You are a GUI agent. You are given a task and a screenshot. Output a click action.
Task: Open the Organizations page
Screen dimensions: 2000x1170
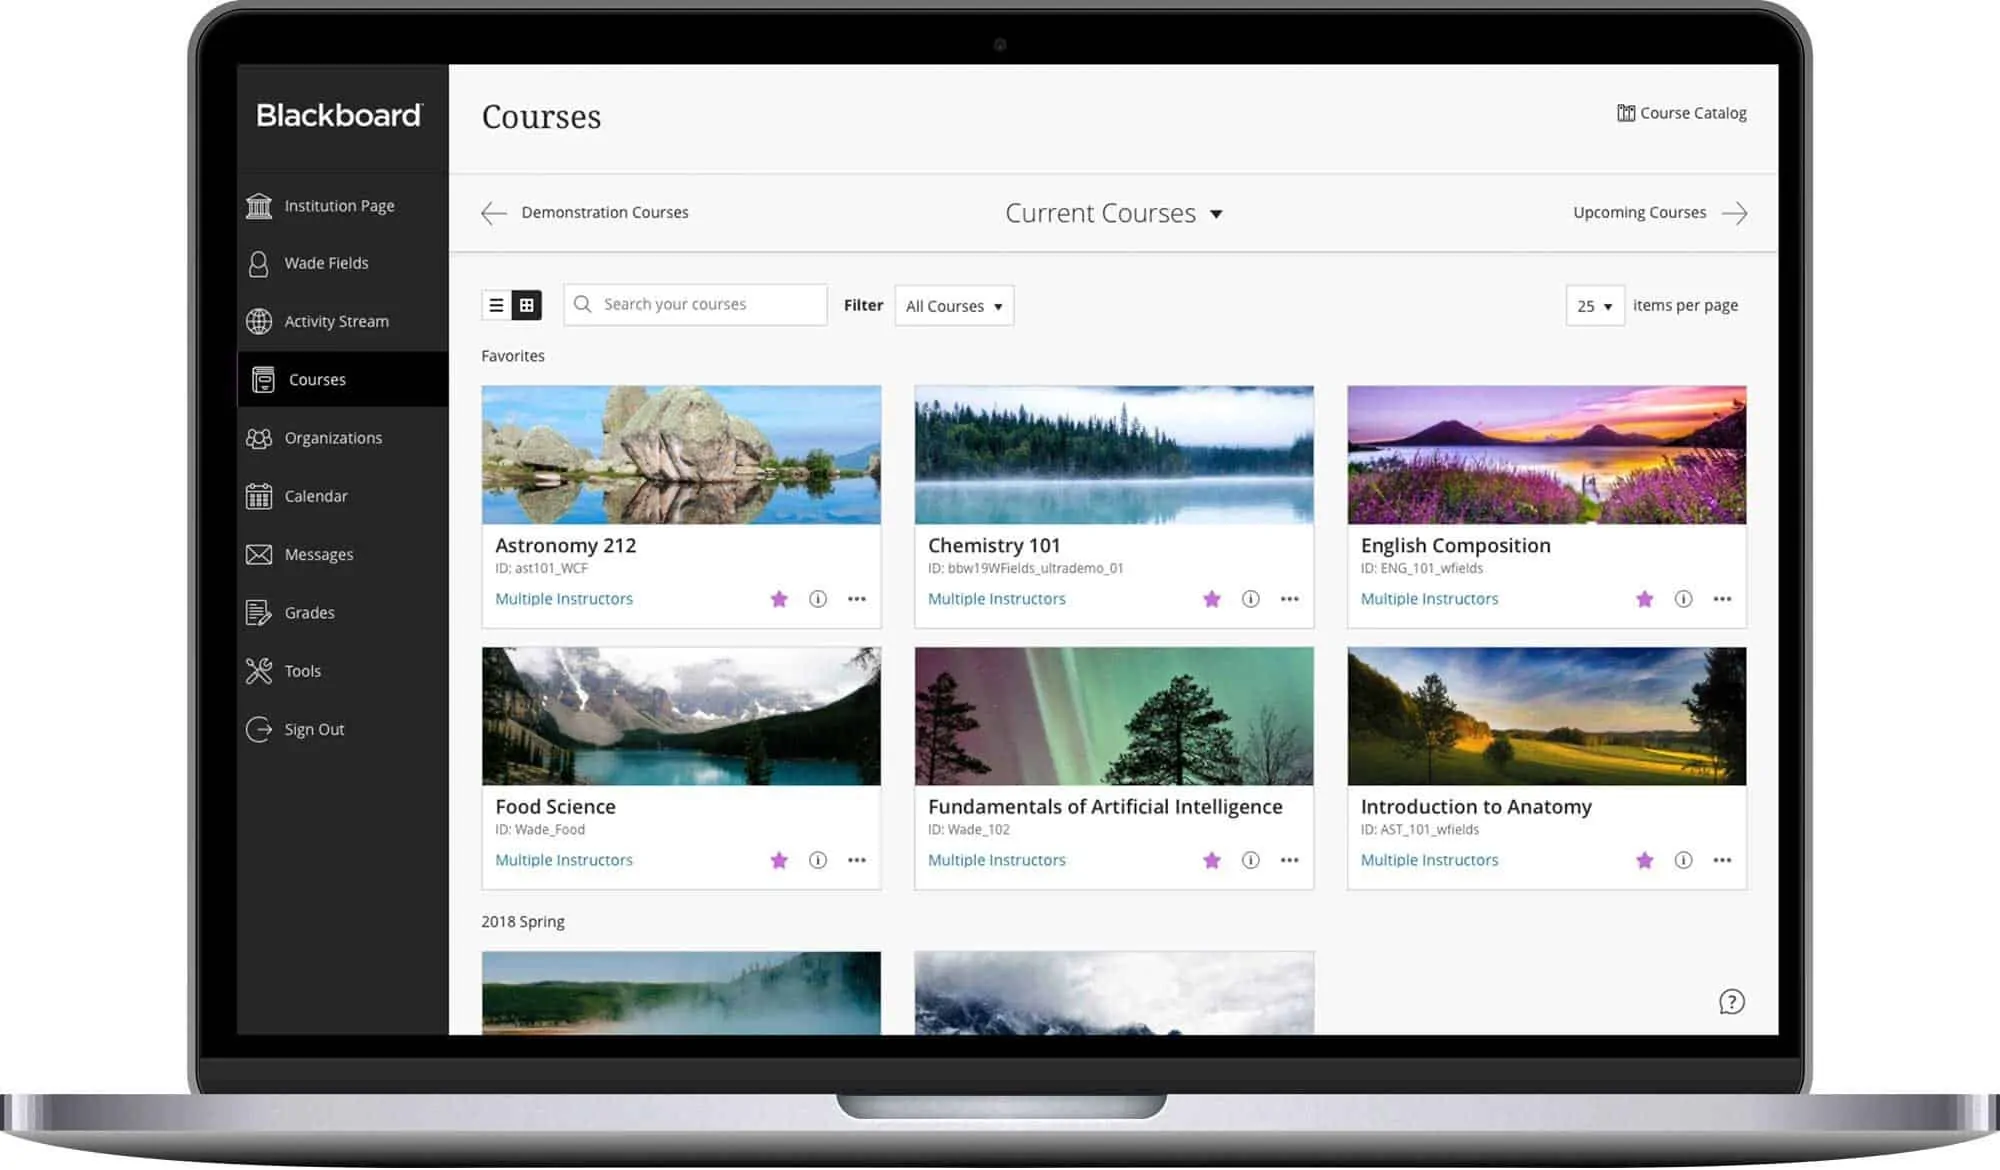click(x=333, y=437)
